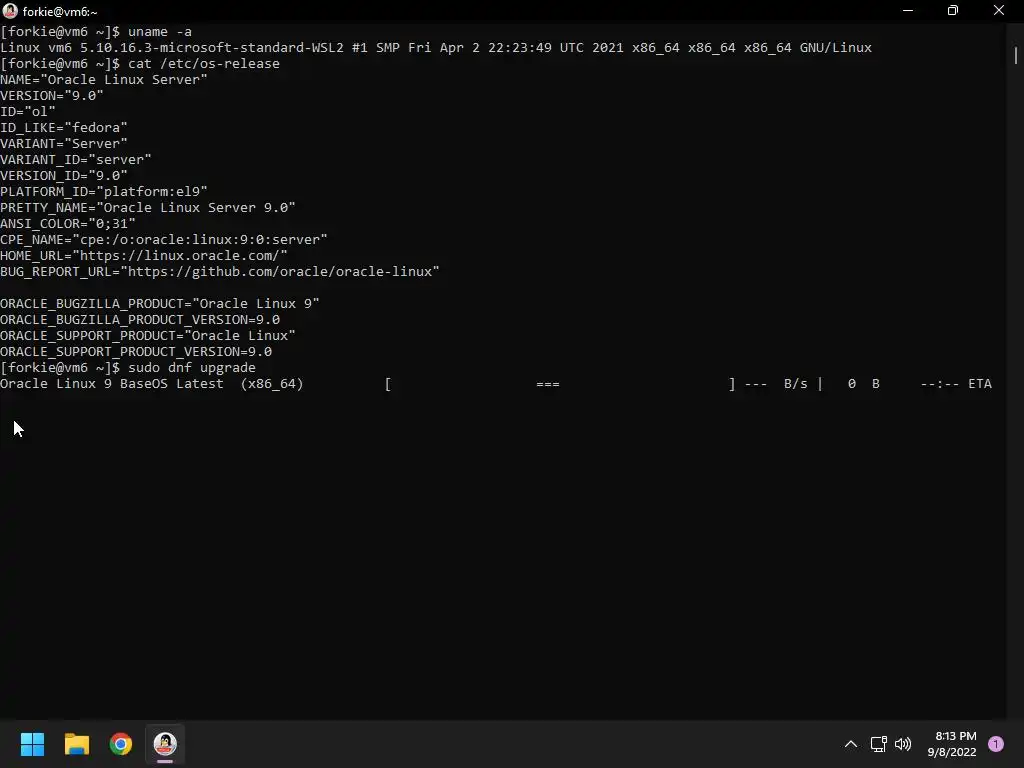Click the ANSI_COLOR="0;31" line
The height and width of the screenshot is (768, 1024).
tap(68, 224)
